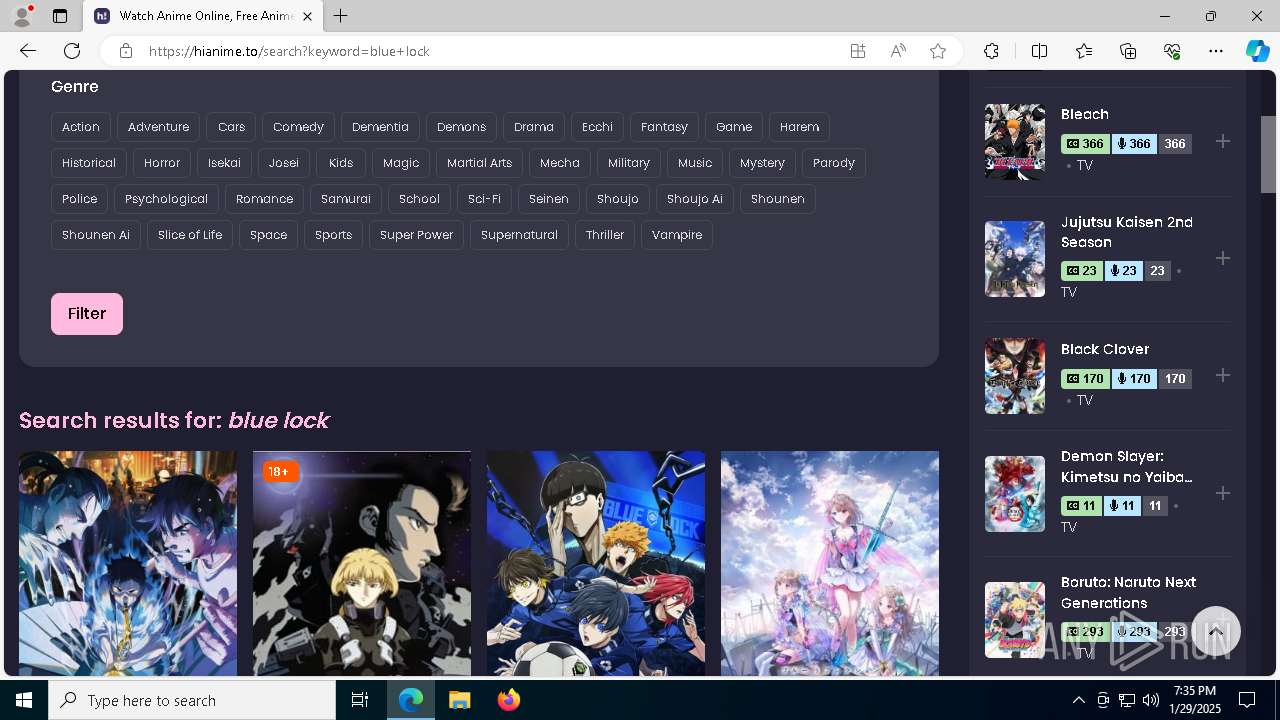The height and width of the screenshot is (720, 1280).
Task: Toggle the Shounen genre filter
Action: (x=778, y=199)
